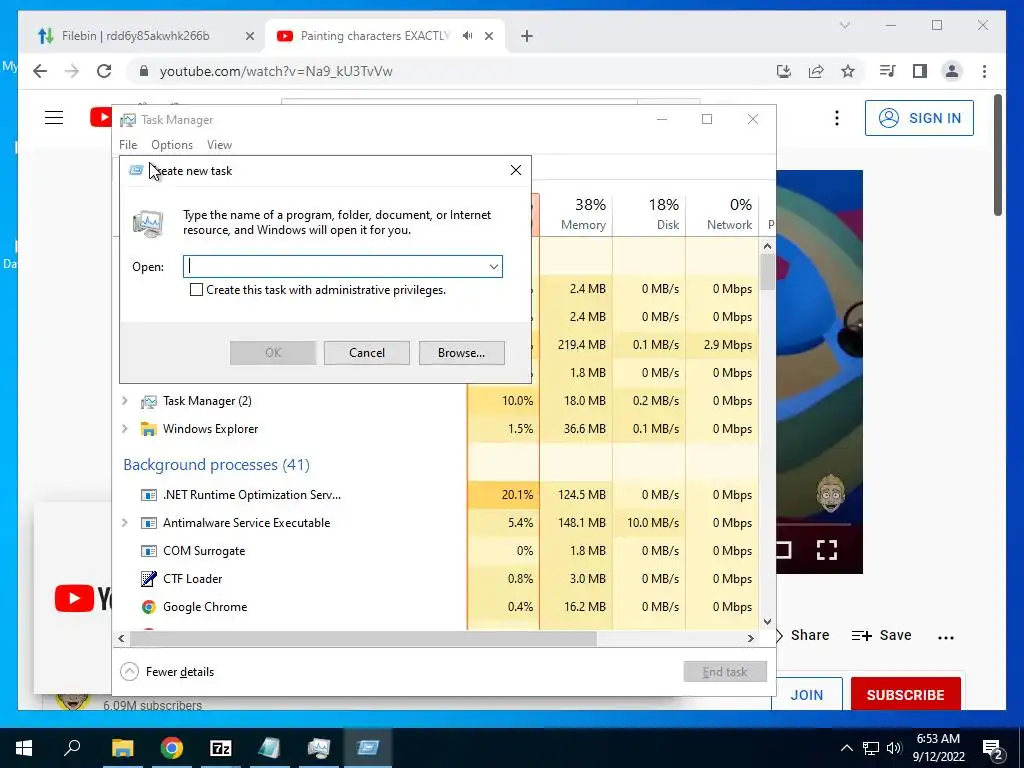Click the red SUBSCRIBE button
The image size is (1024, 768).
tap(905, 694)
